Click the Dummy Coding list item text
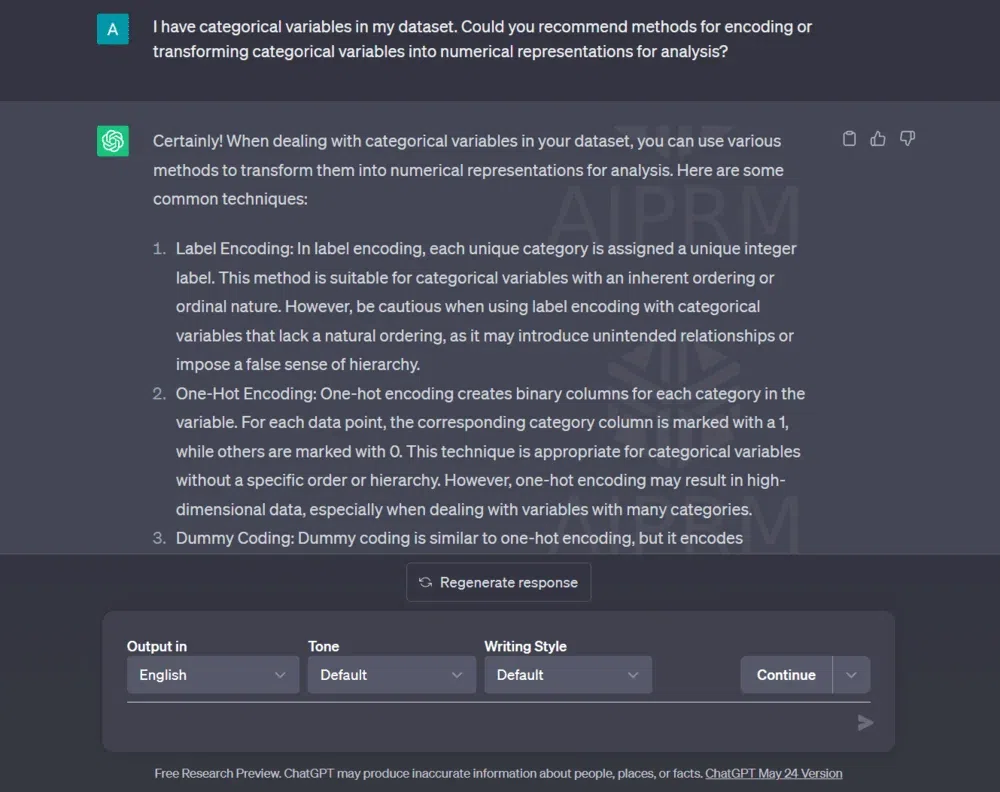Screen dimensions: 1000x792 click(x=459, y=538)
